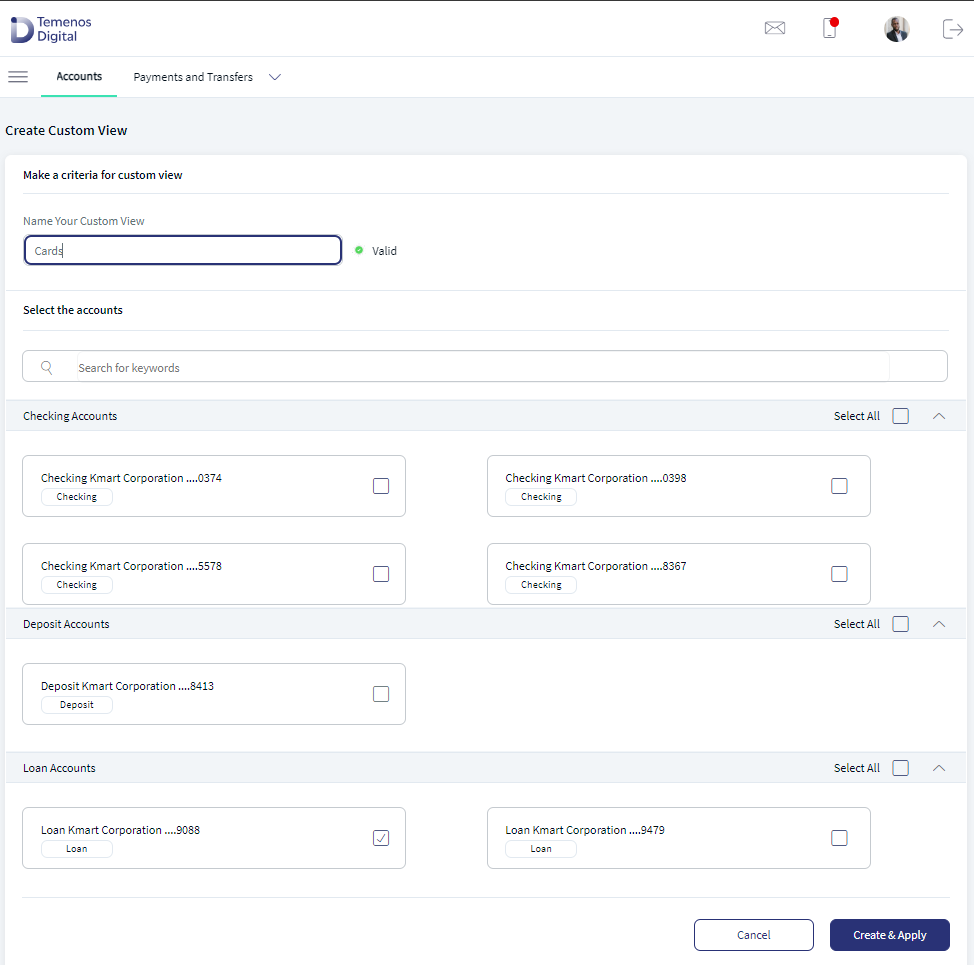Check the account ending 0398

pos(839,486)
